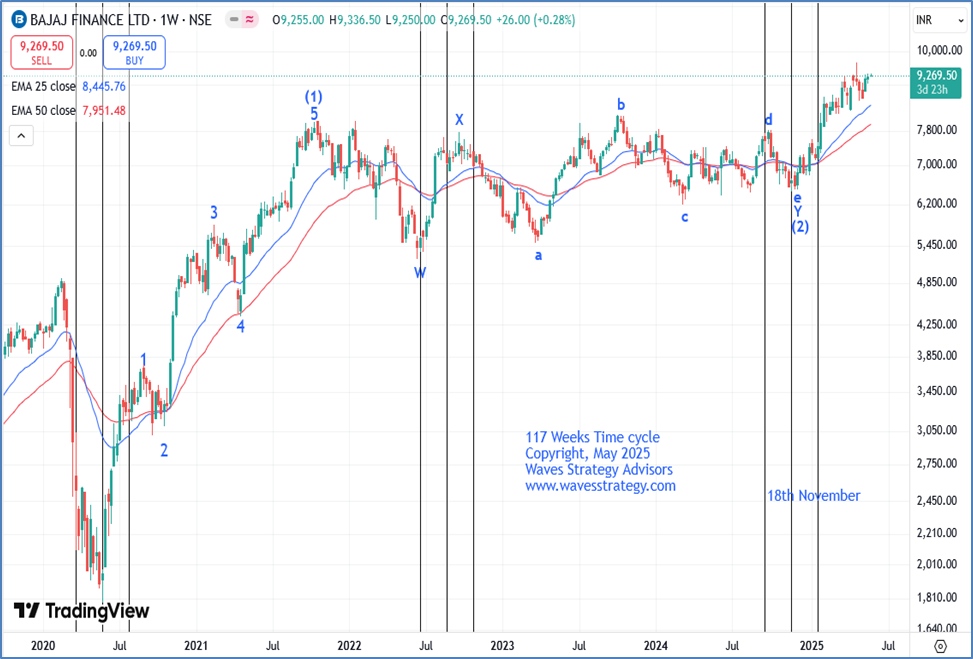Click the 0.00 spread value between Sell and Buy
This screenshot has height=659, width=973.
pyautogui.click(x=88, y=53)
